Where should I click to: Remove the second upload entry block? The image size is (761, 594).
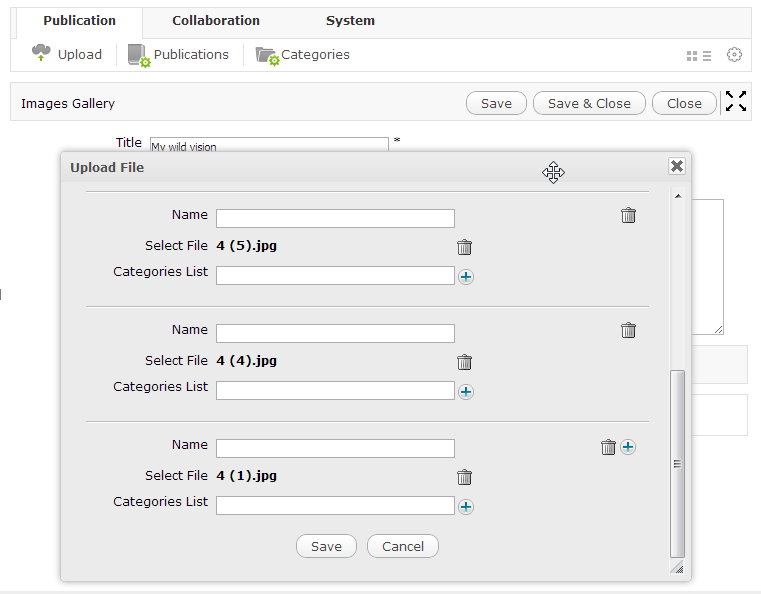629,330
